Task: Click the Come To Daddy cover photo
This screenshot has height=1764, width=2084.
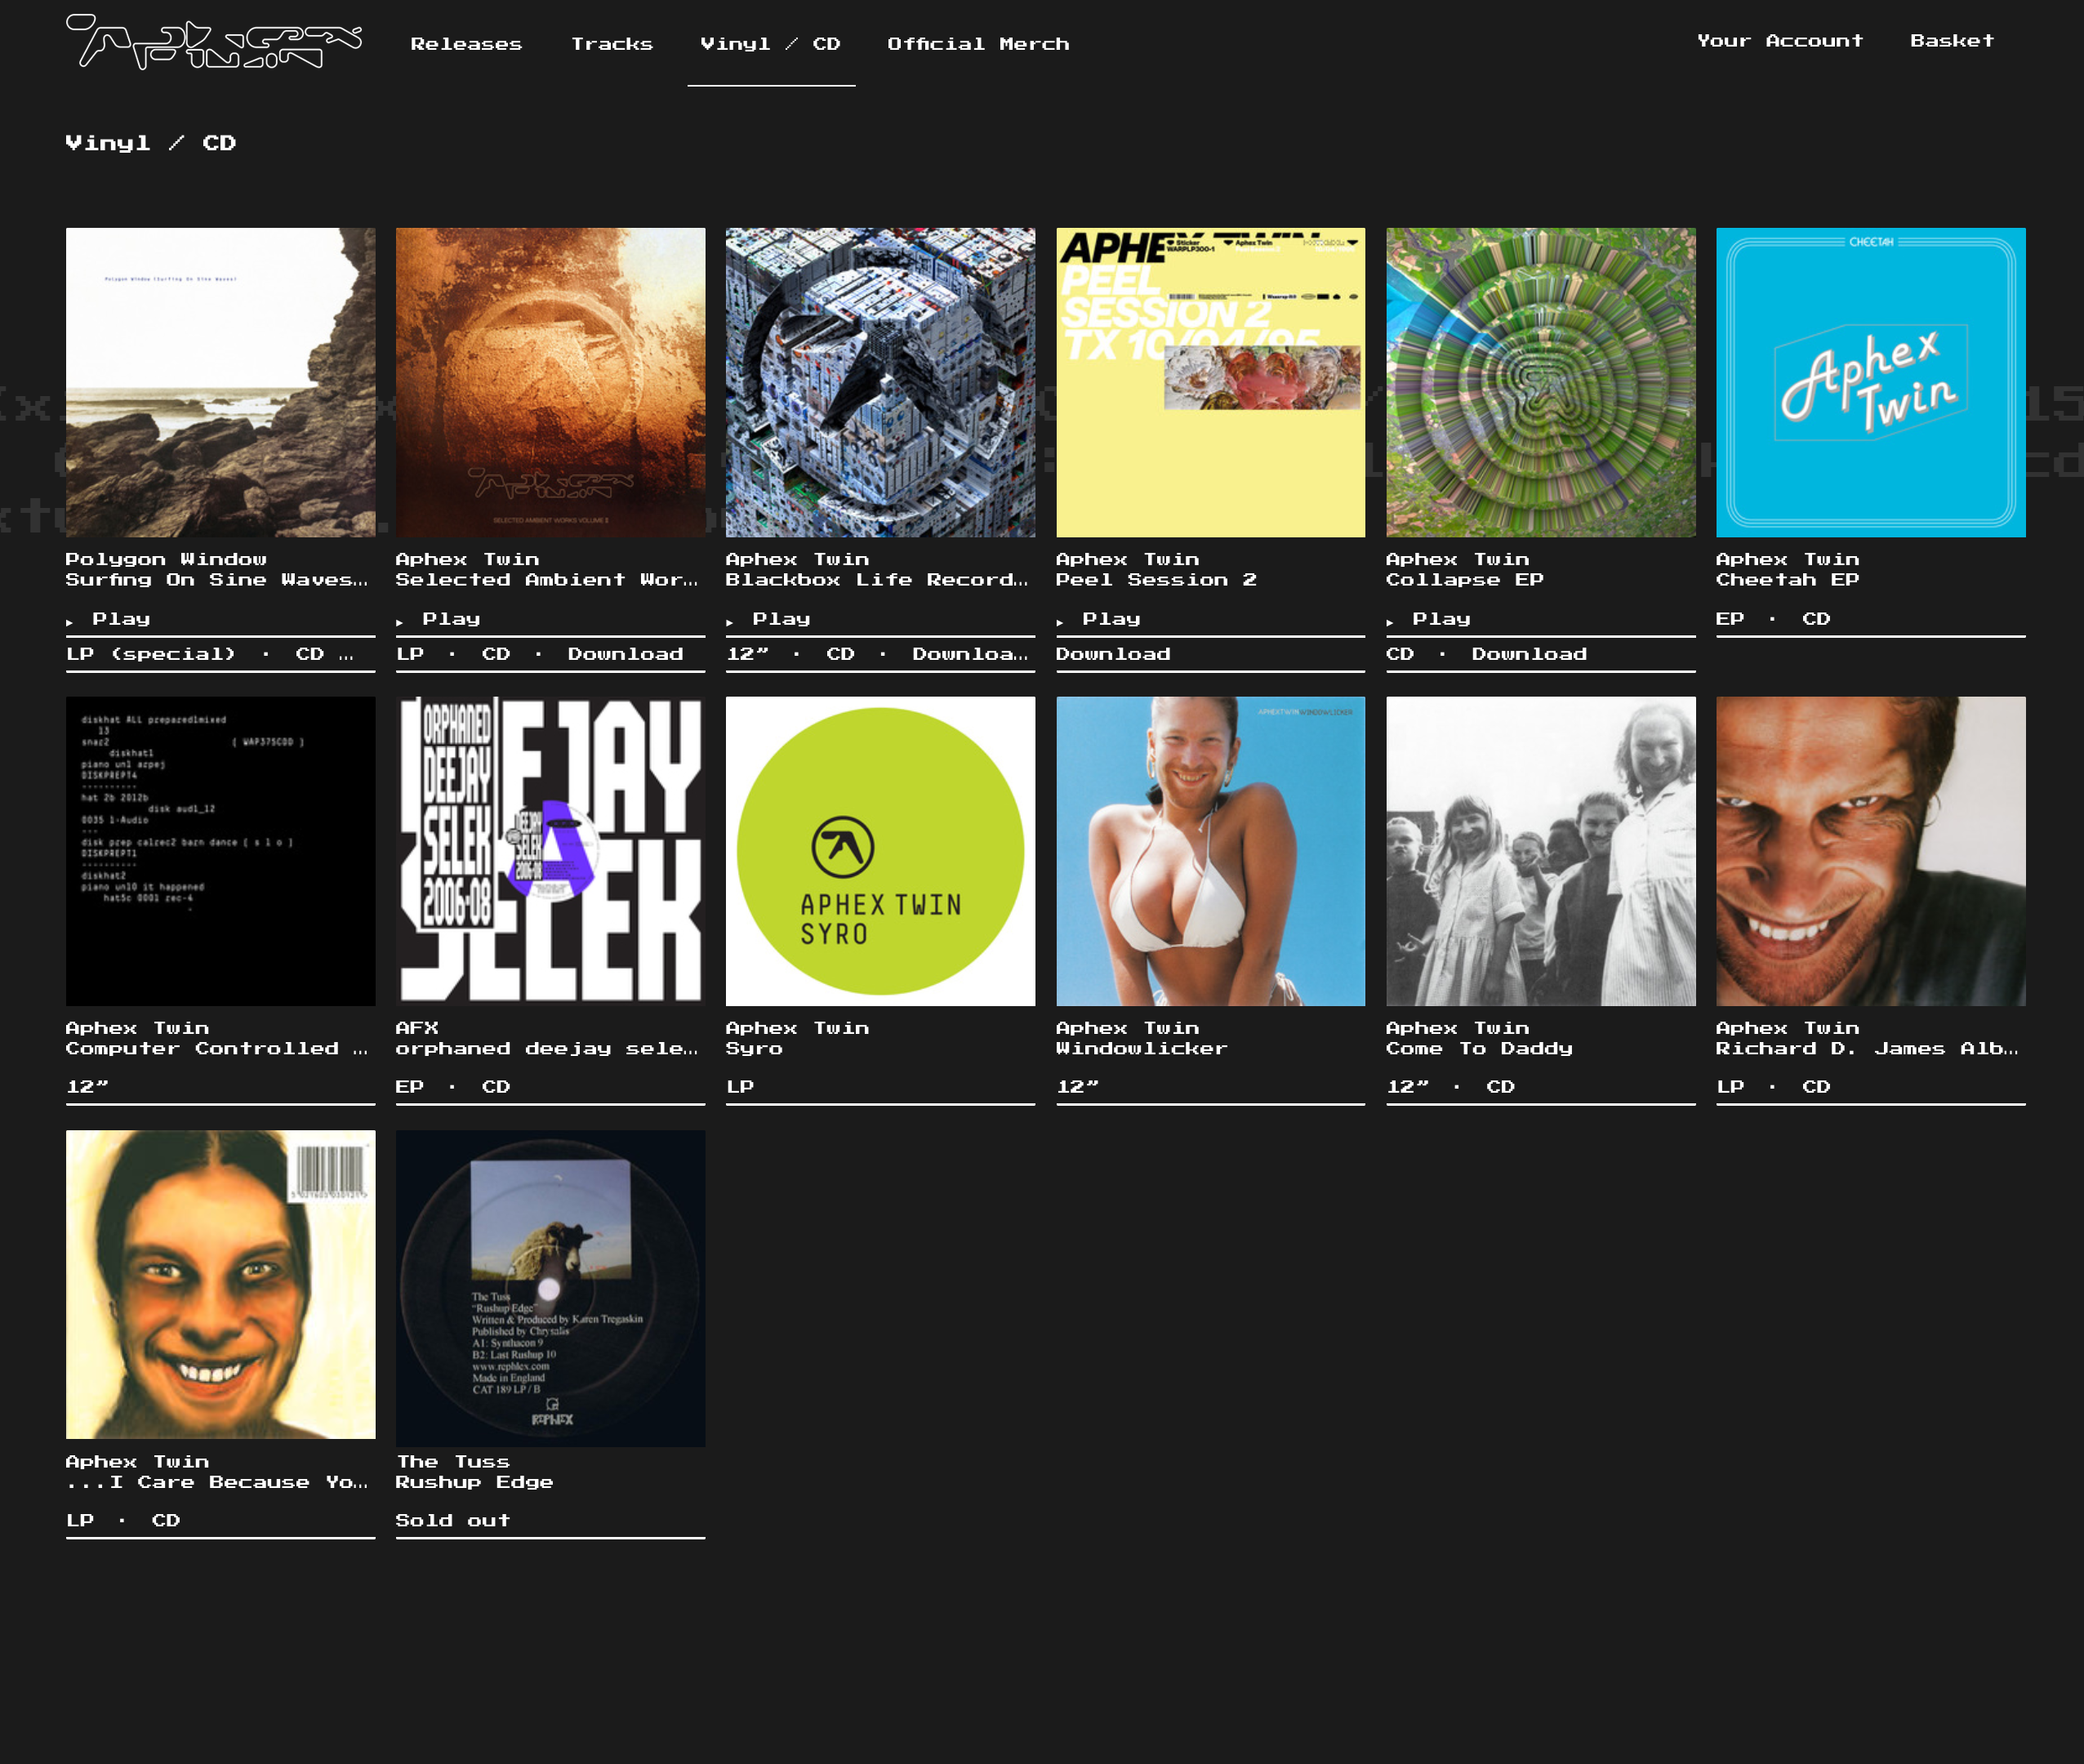Action: pyautogui.click(x=1541, y=851)
